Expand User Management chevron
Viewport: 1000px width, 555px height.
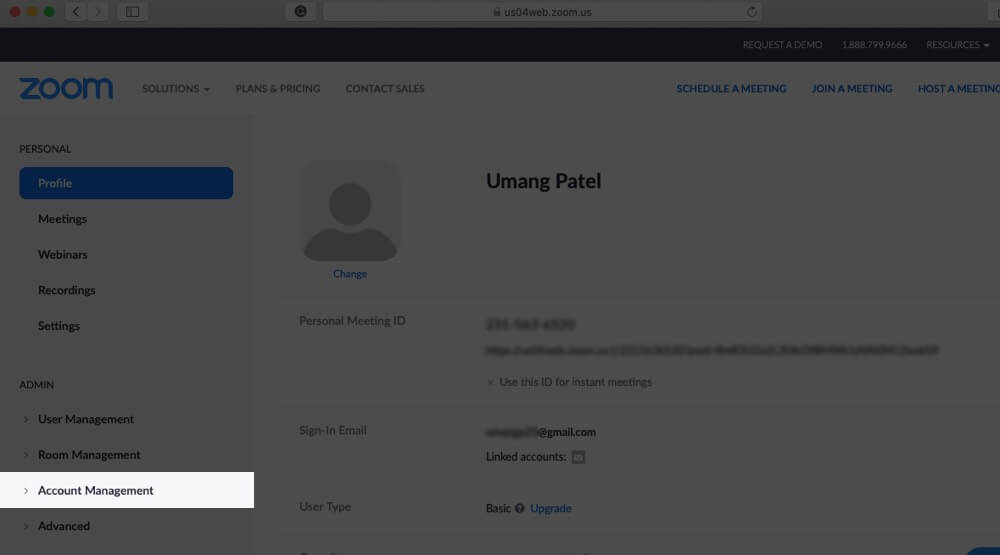26,420
